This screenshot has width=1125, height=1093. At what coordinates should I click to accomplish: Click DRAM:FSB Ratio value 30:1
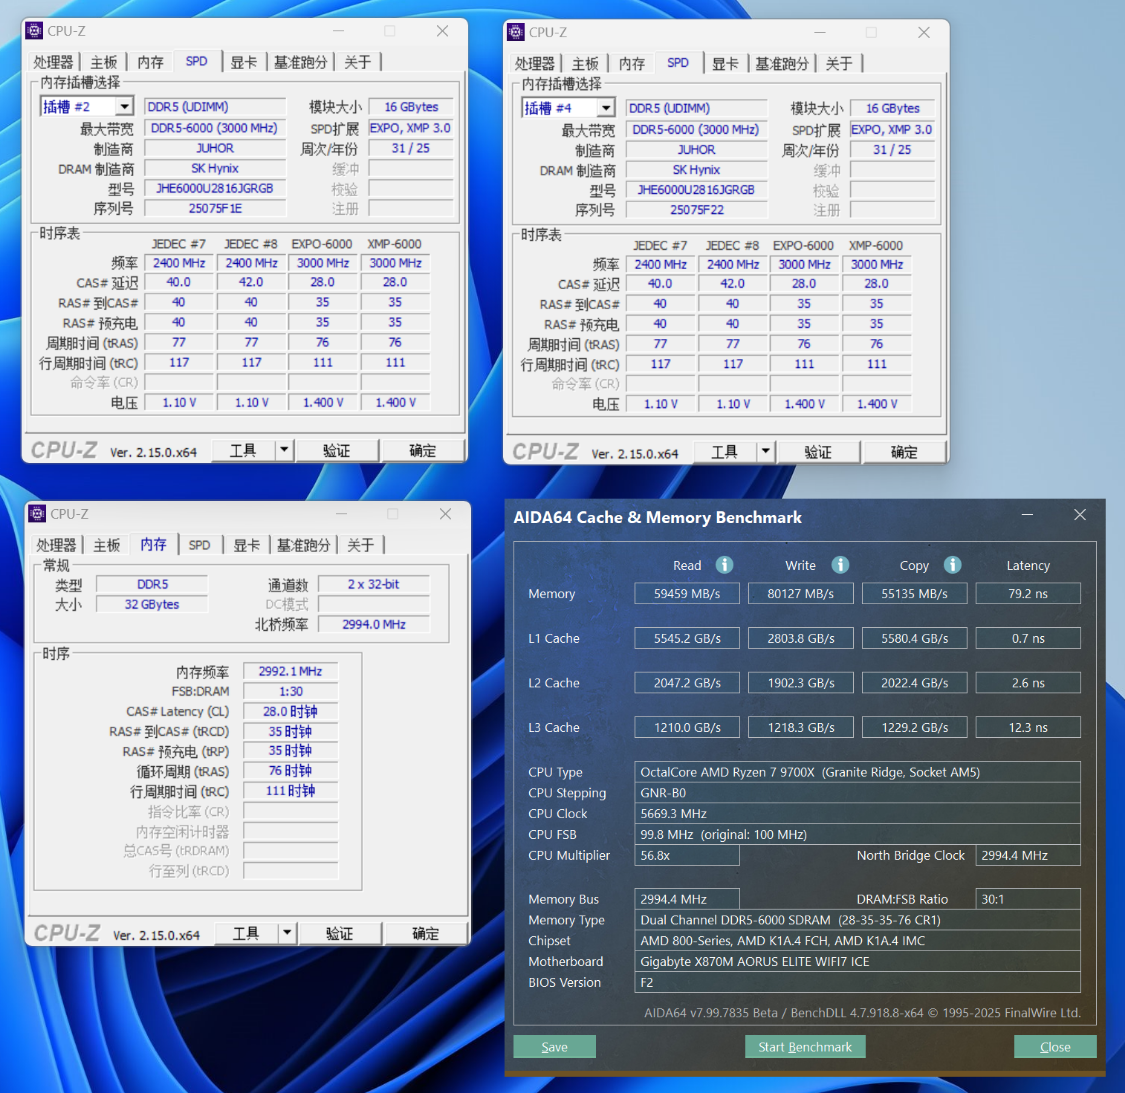[1028, 899]
